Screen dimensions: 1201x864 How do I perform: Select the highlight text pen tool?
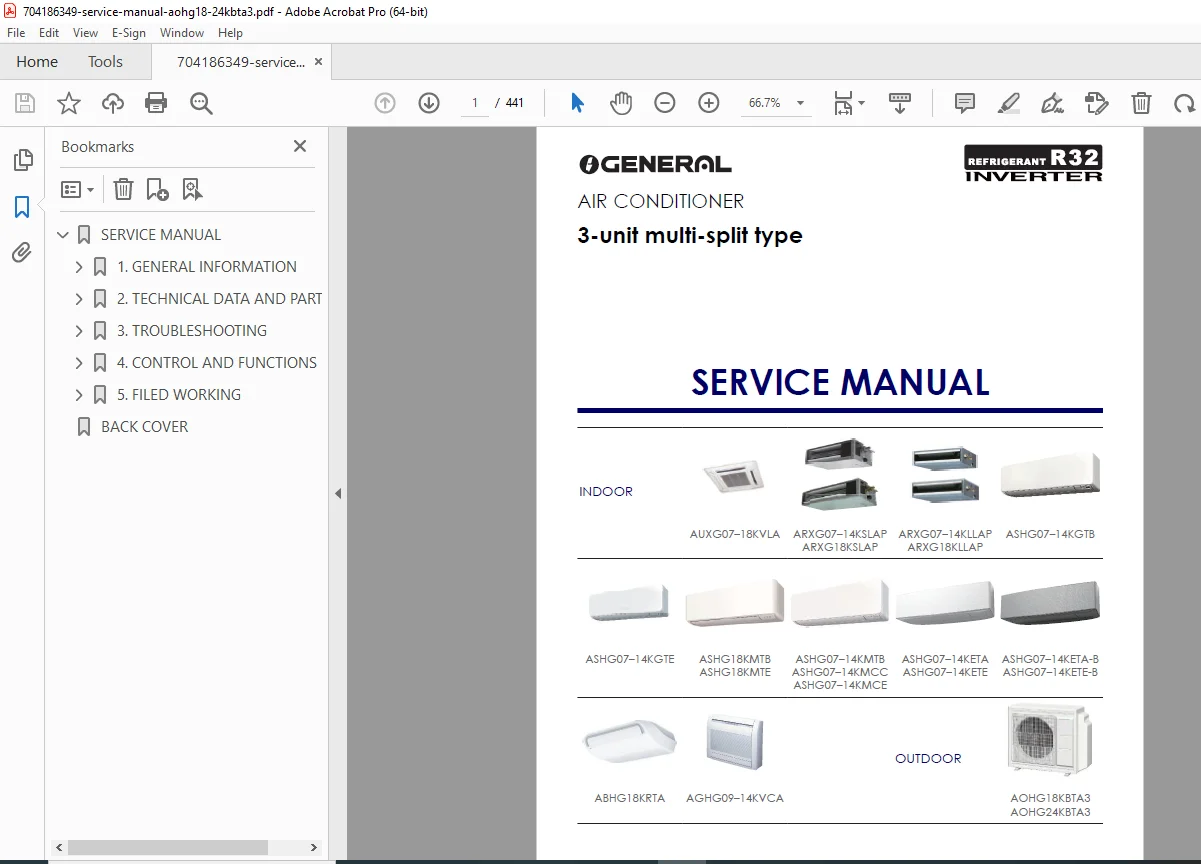click(x=1009, y=103)
